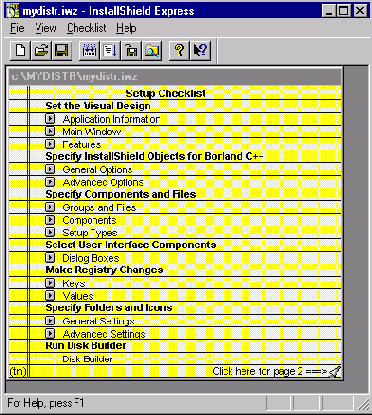Close the InstallShield Express window
This screenshot has width=372, height=415.
pos(360,11)
